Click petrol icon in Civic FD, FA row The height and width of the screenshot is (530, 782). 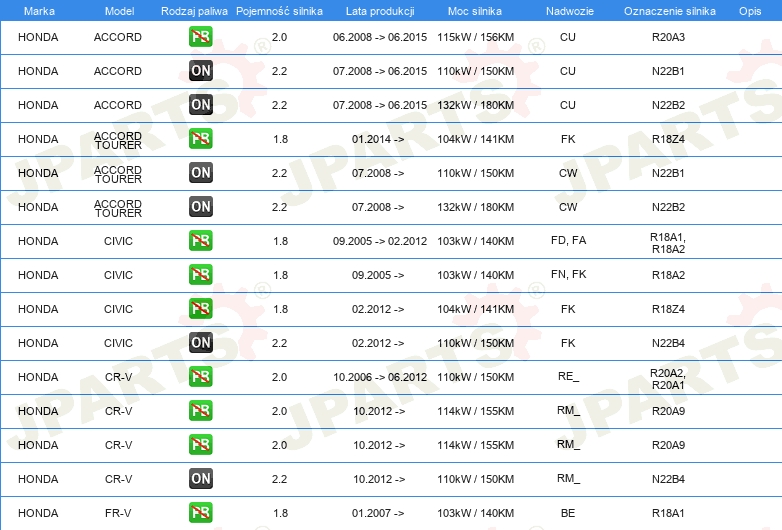tap(200, 241)
